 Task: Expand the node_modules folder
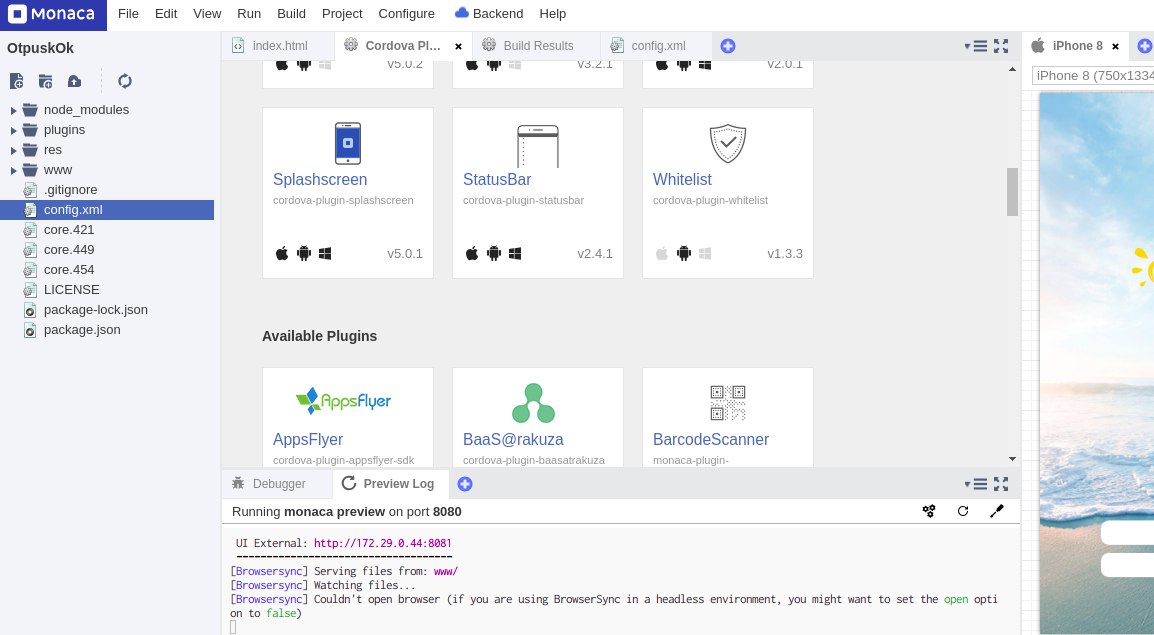click(x=13, y=110)
